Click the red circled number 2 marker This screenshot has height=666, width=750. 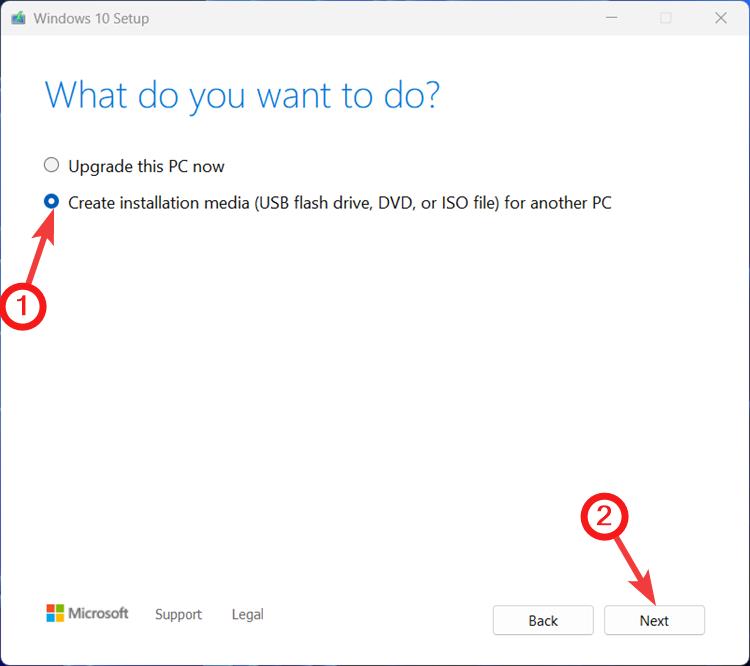click(x=603, y=515)
